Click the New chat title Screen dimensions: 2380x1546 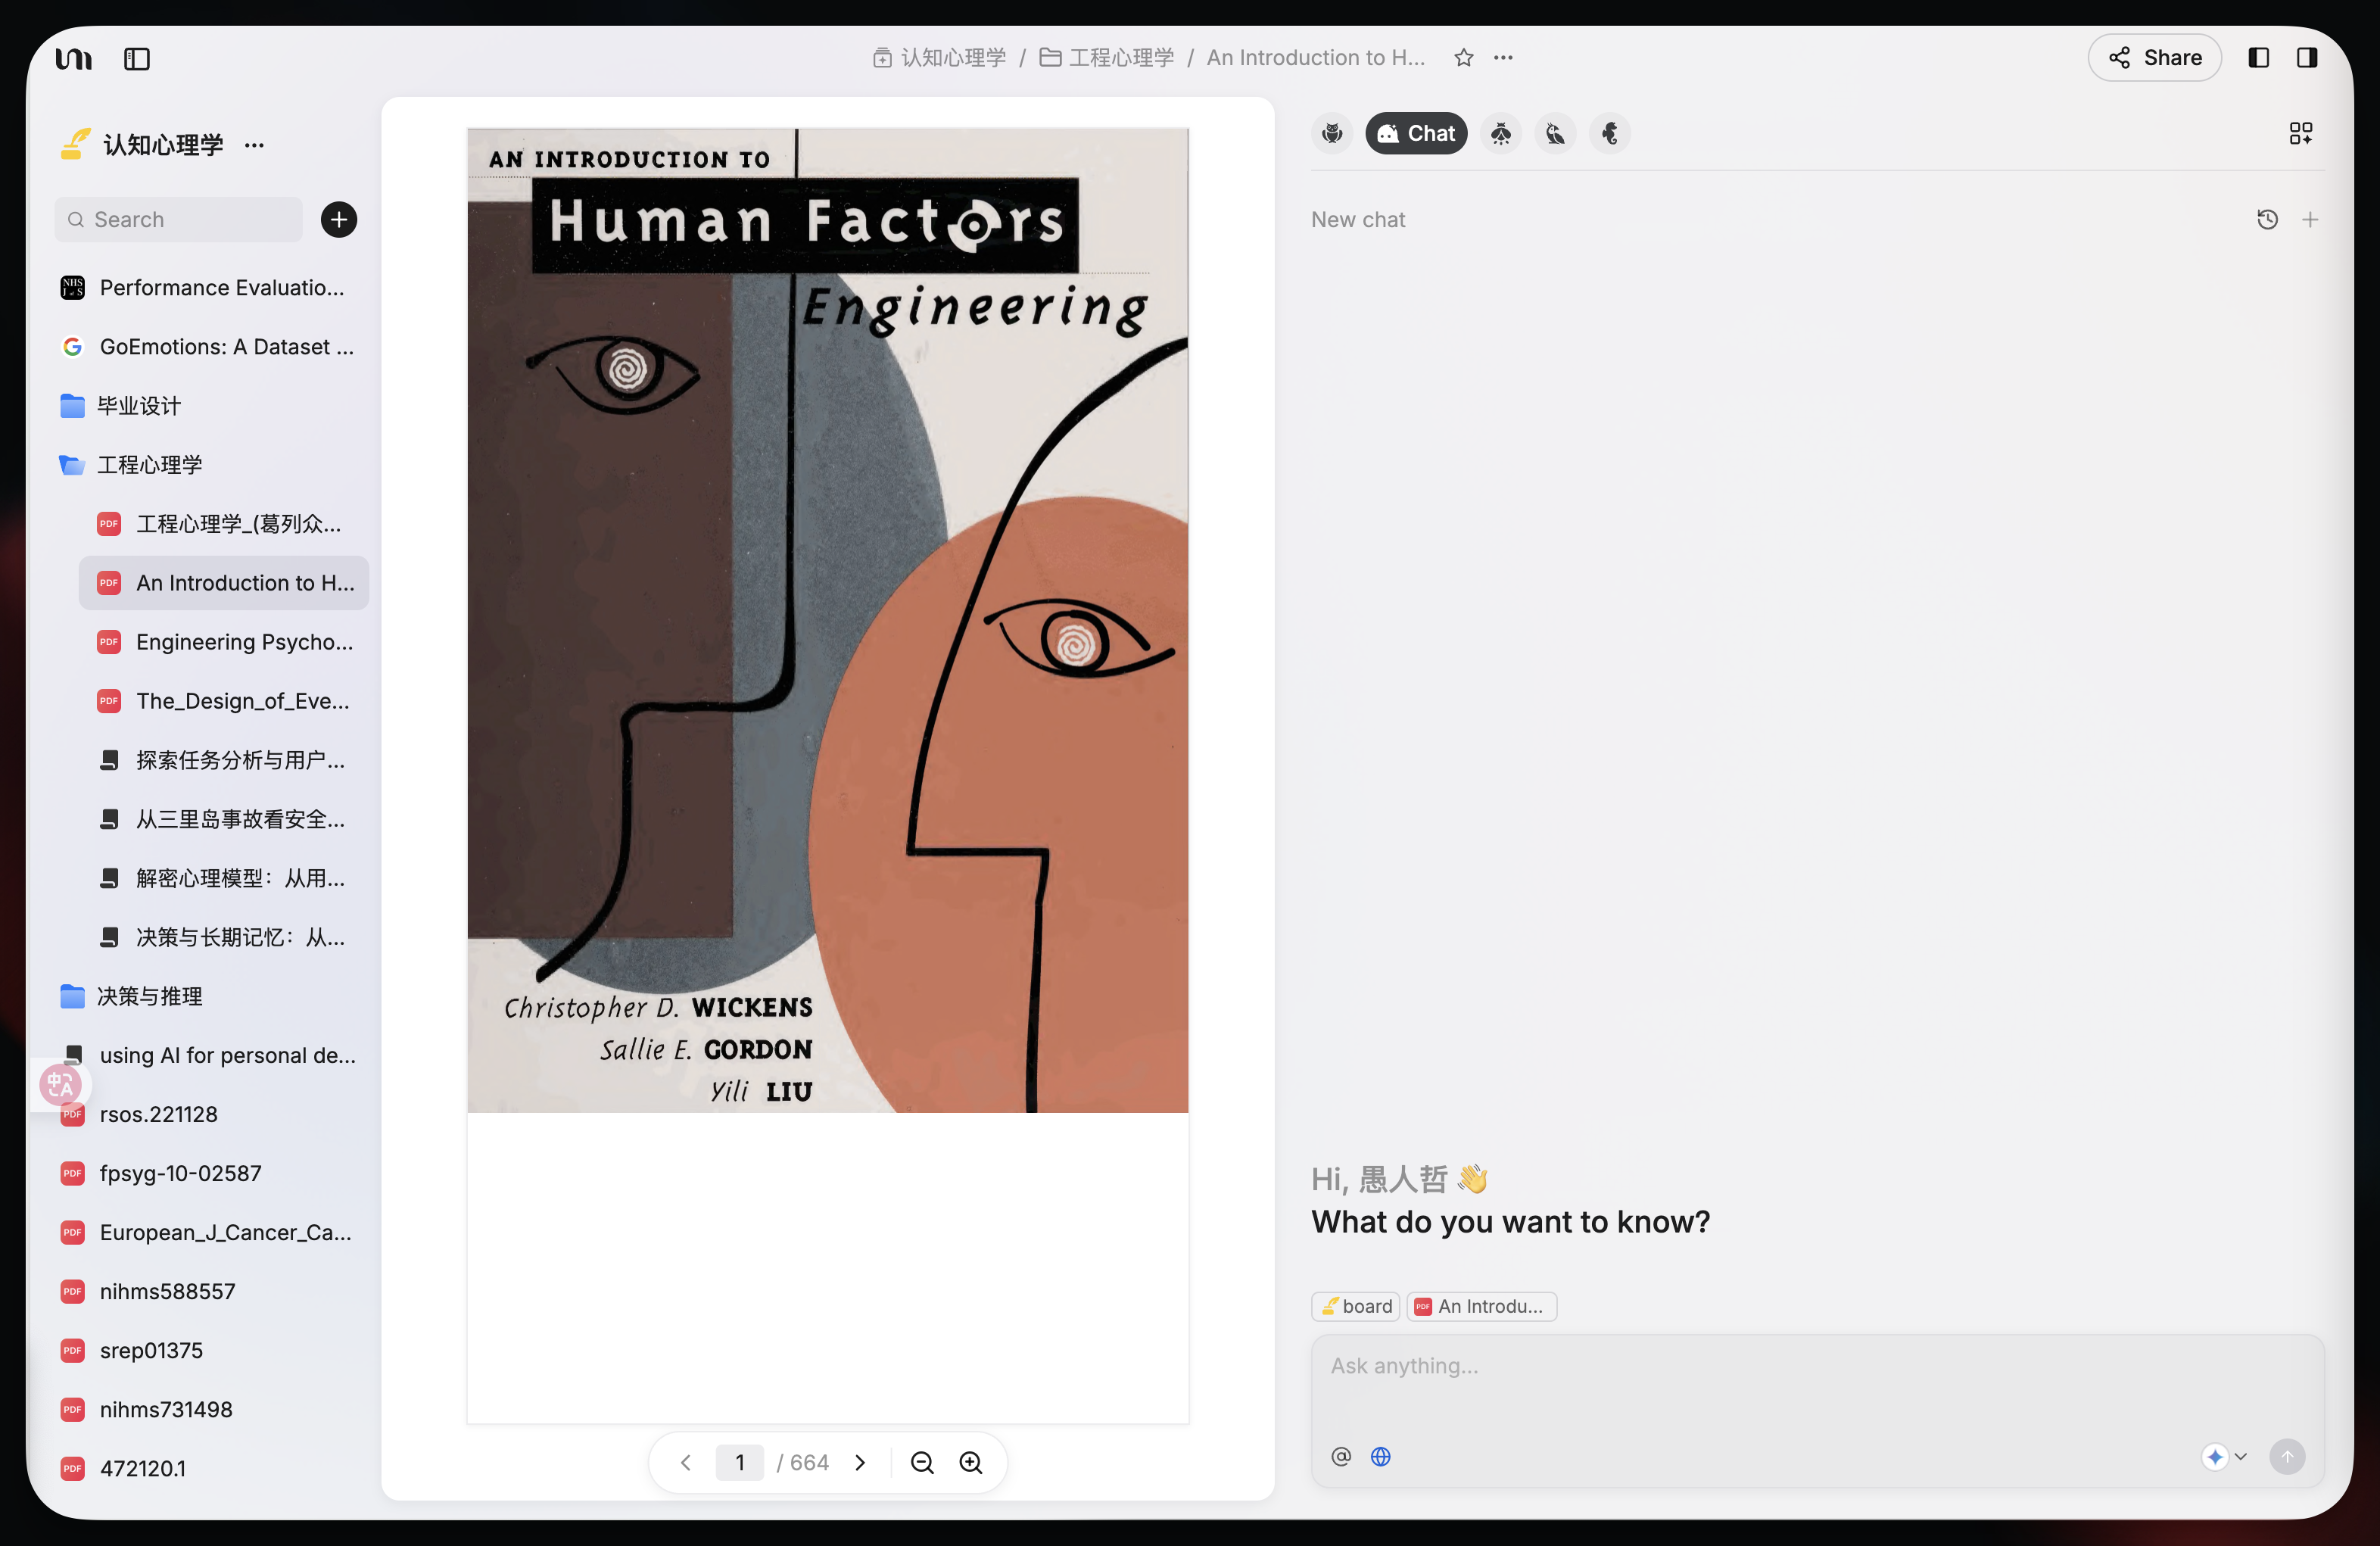tap(1358, 219)
